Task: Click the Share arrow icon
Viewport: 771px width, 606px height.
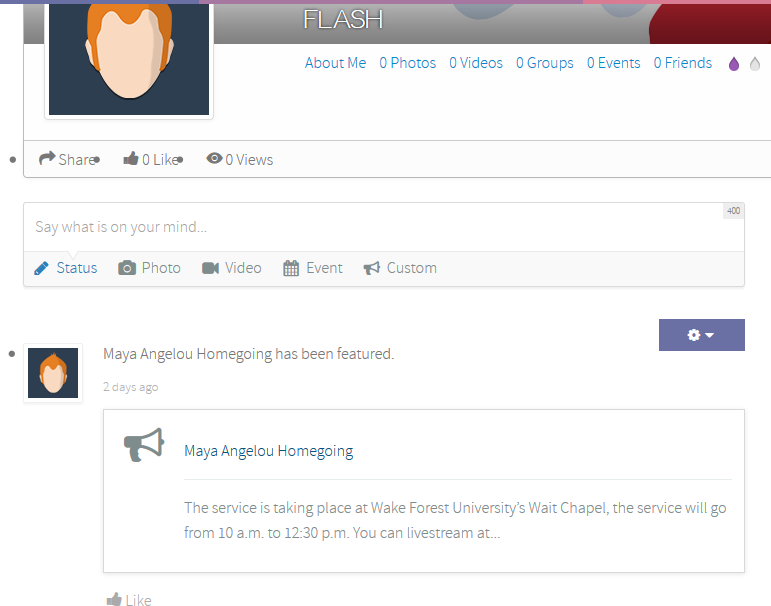Action: tap(47, 158)
